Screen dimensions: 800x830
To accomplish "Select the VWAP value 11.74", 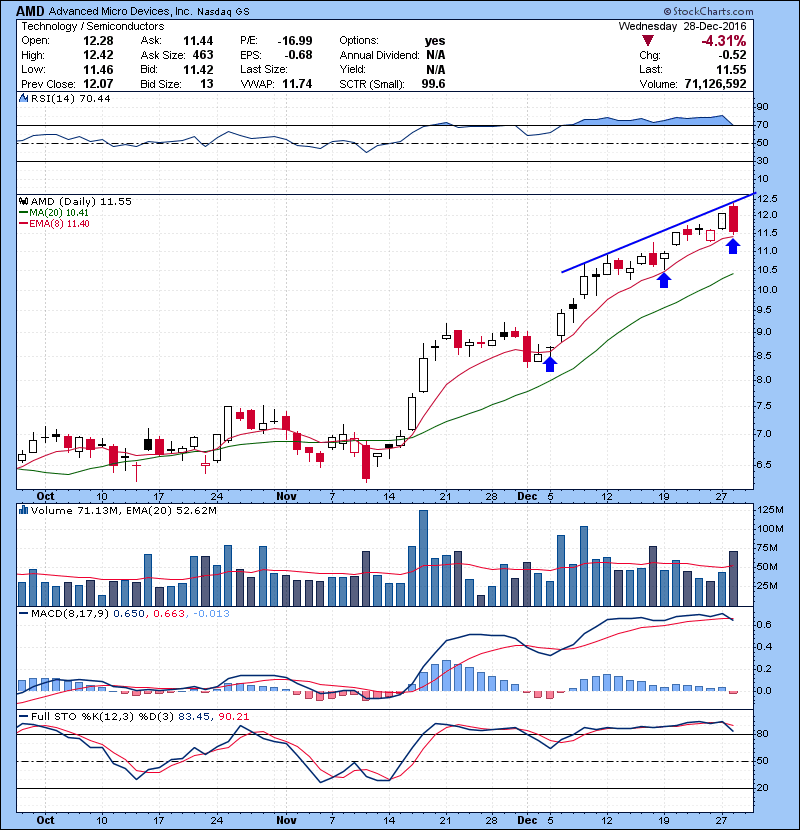I will (297, 84).
